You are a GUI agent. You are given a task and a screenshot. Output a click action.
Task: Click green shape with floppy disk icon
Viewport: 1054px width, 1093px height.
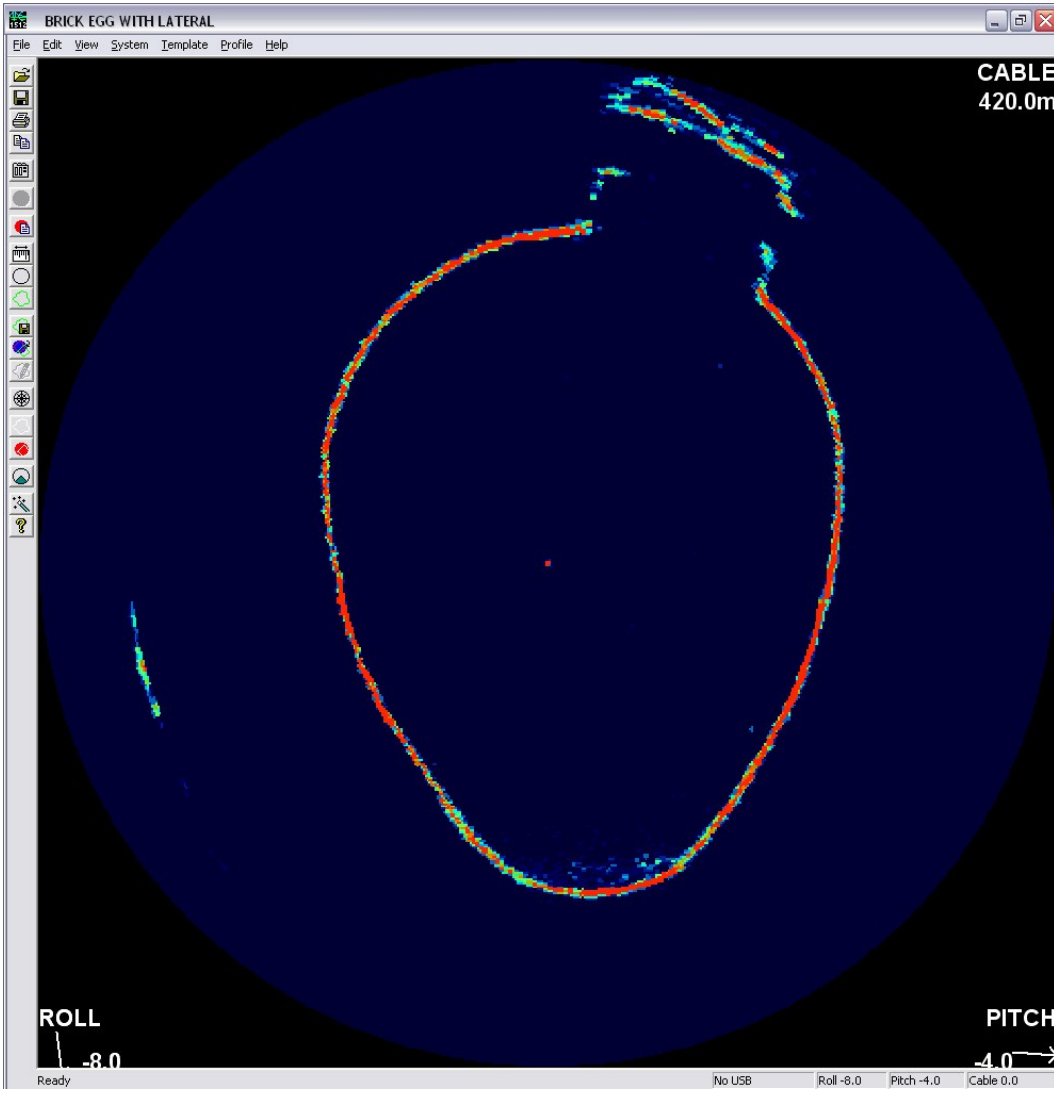pos(22,326)
